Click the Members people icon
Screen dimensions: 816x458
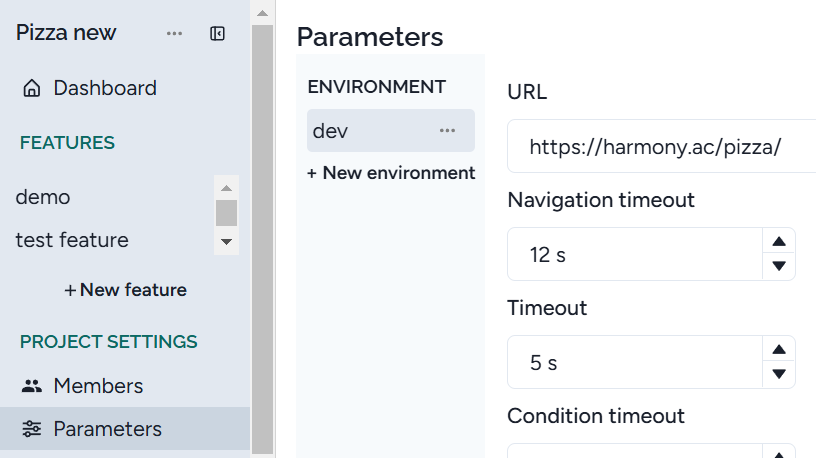pyautogui.click(x=32, y=386)
